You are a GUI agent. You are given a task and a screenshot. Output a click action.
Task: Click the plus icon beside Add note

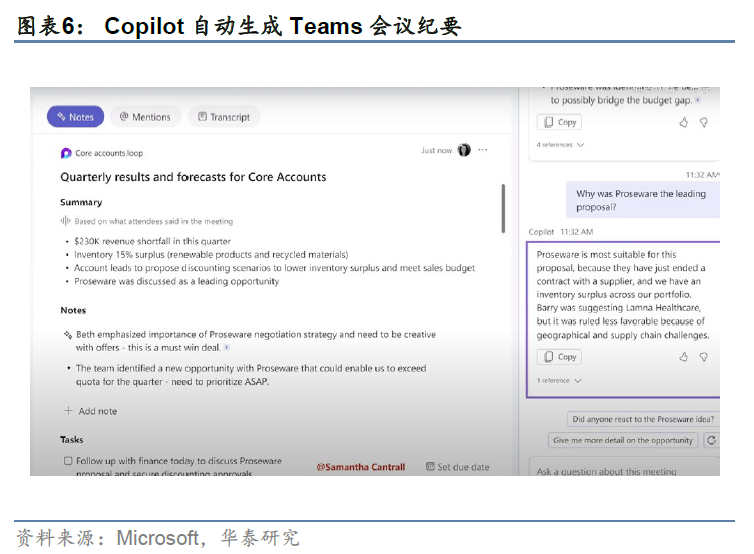click(68, 411)
